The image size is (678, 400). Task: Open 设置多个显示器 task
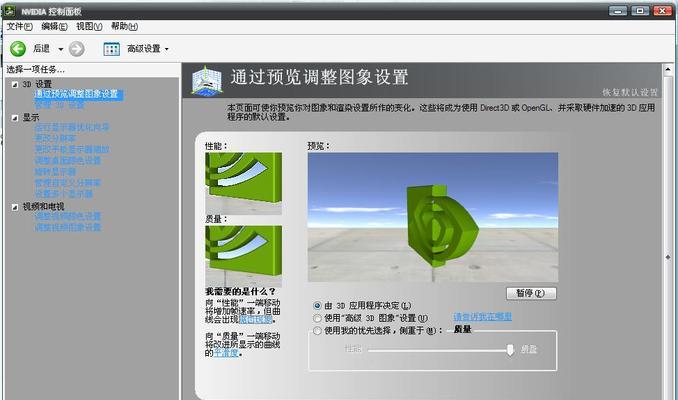tap(64, 194)
